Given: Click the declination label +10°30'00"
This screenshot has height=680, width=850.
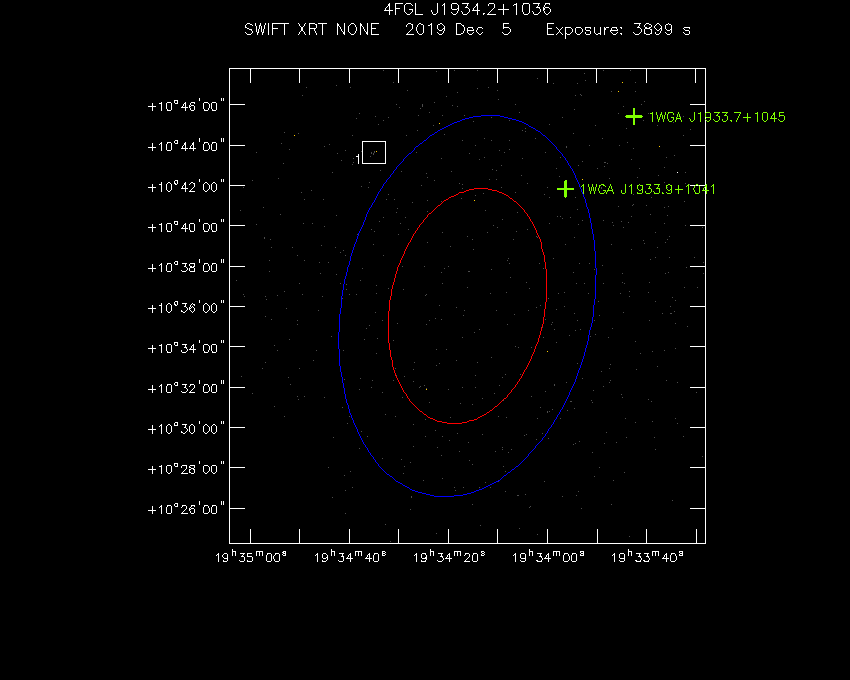Looking at the screenshot, I should pos(186,429).
